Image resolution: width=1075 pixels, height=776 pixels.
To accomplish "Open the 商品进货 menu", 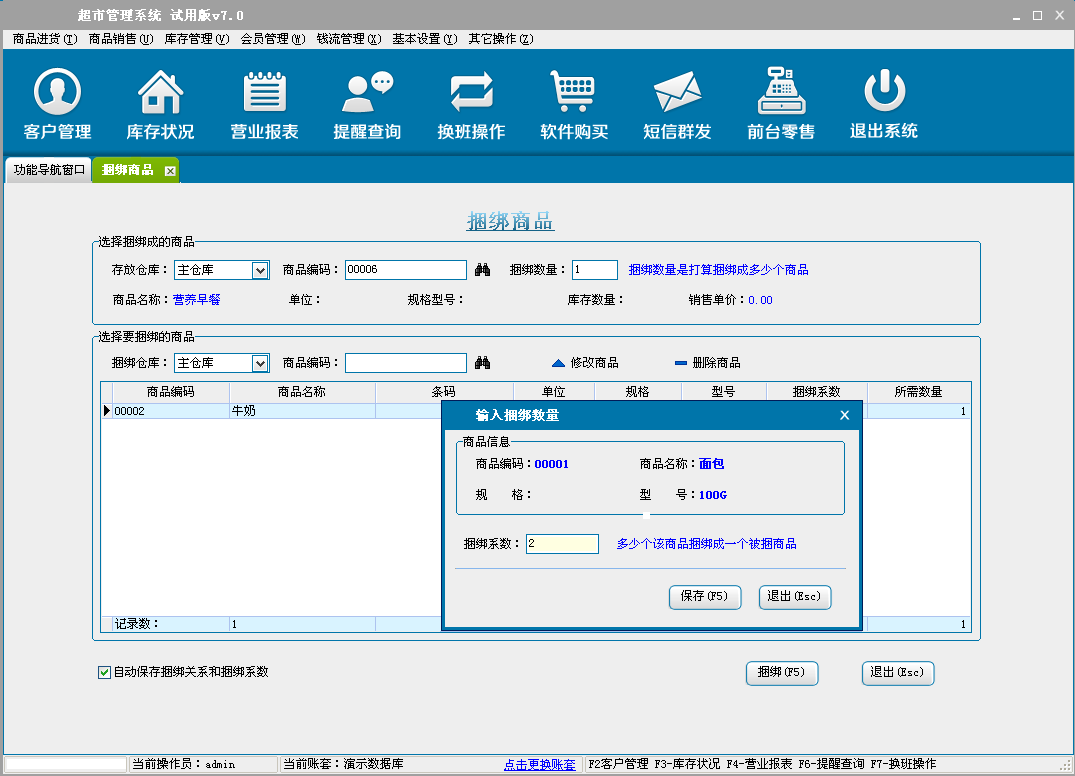I will [x=44, y=39].
